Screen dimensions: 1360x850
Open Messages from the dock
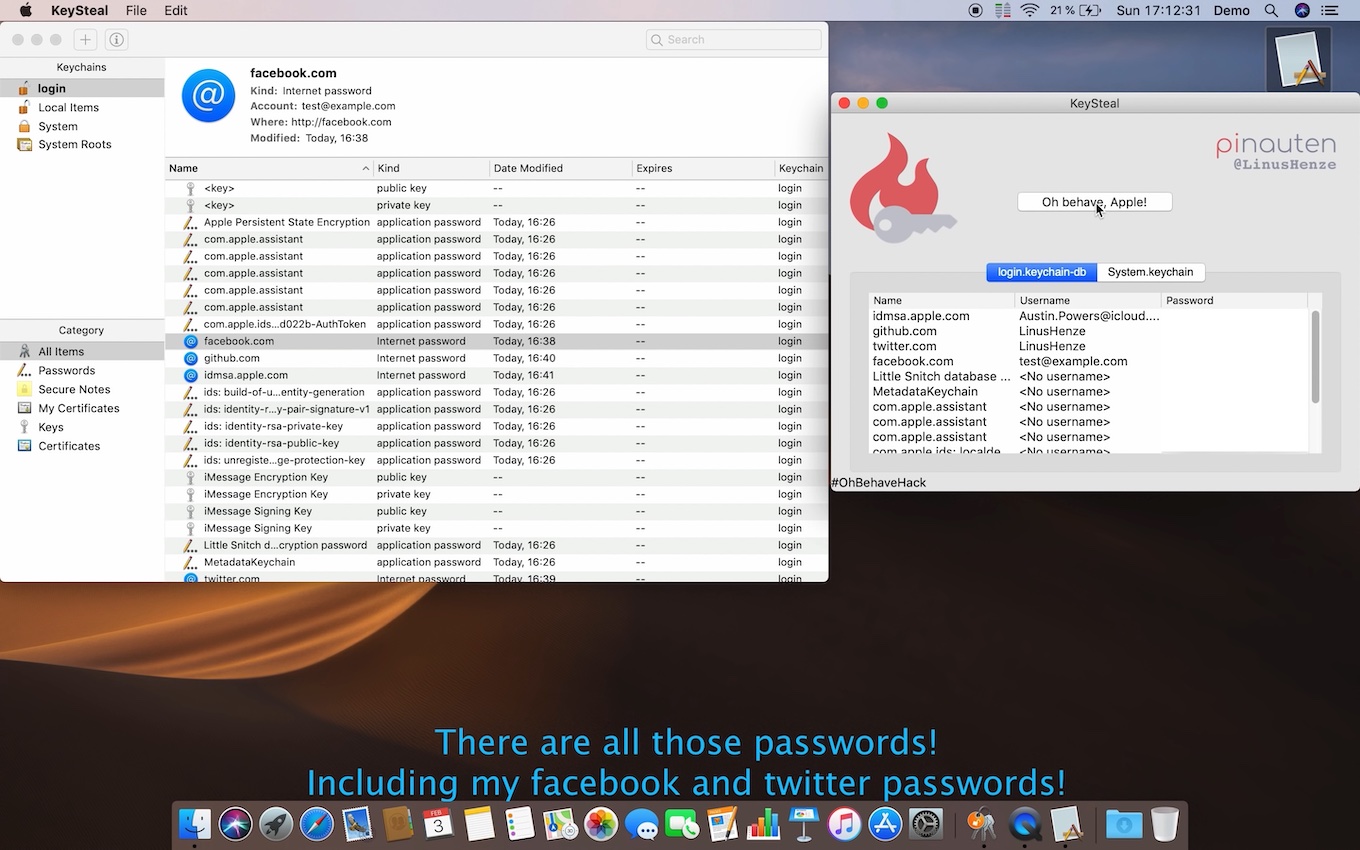click(642, 824)
